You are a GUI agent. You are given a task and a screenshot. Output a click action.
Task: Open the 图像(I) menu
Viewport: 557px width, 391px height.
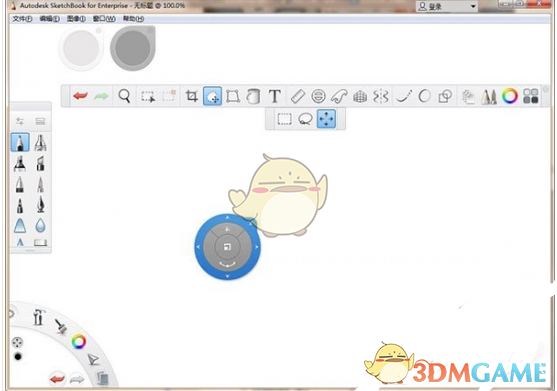click(x=76, y=19)
